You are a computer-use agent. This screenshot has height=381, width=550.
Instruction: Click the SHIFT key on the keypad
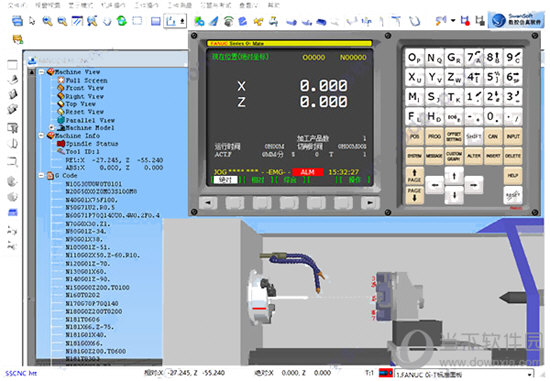[474, 136]
